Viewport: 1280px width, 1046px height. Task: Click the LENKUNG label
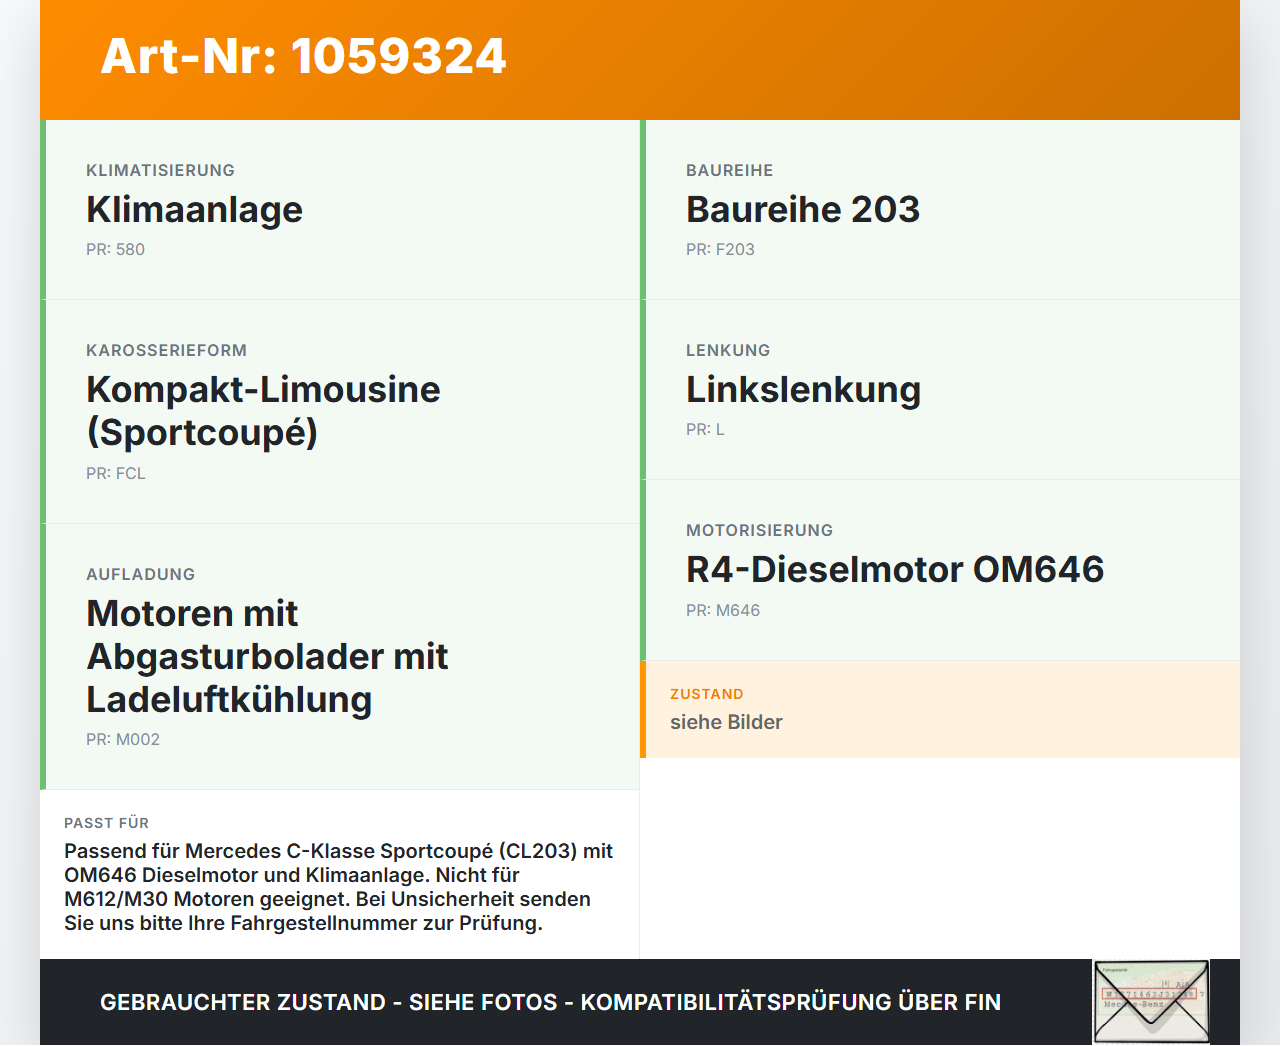[728, 350]
